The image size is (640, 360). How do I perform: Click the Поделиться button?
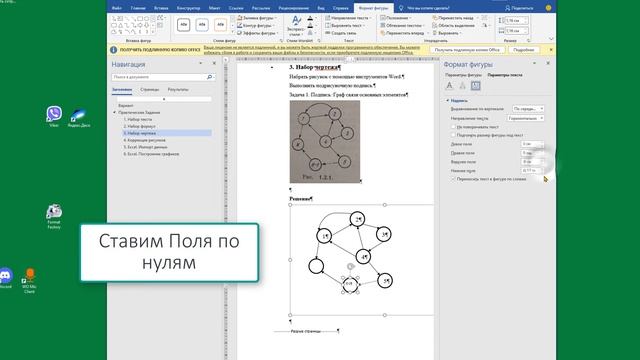519,8
